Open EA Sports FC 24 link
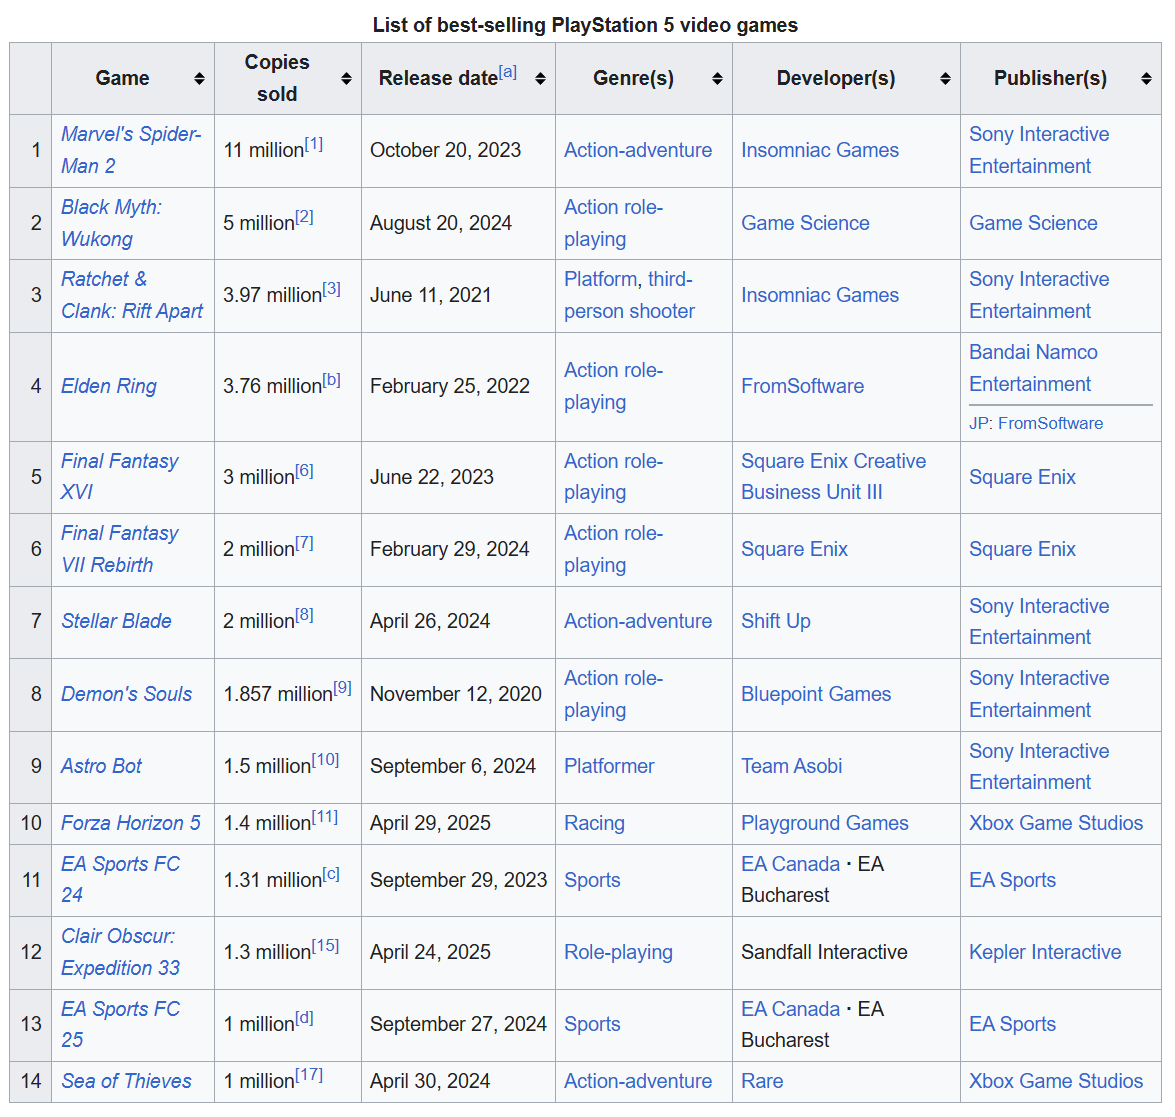This screenshot has height=1117, width=1175. [121, 880]
